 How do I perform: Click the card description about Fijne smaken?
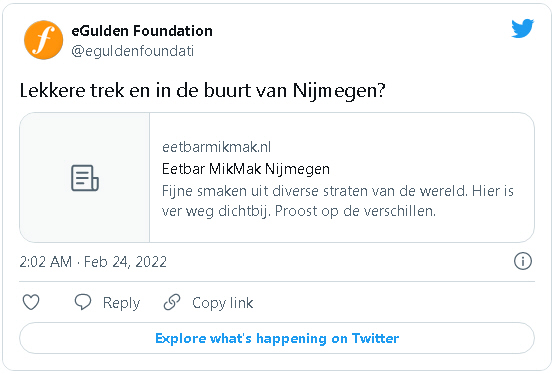pos(338,201)
